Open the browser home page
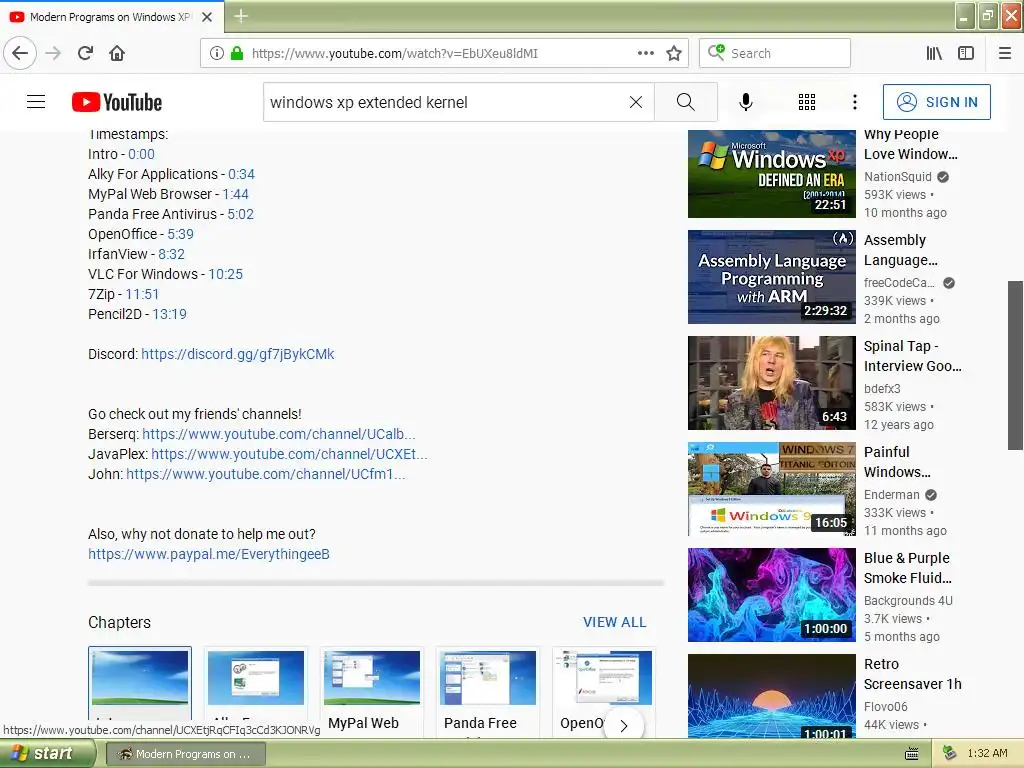 click(x=117, y=53)
